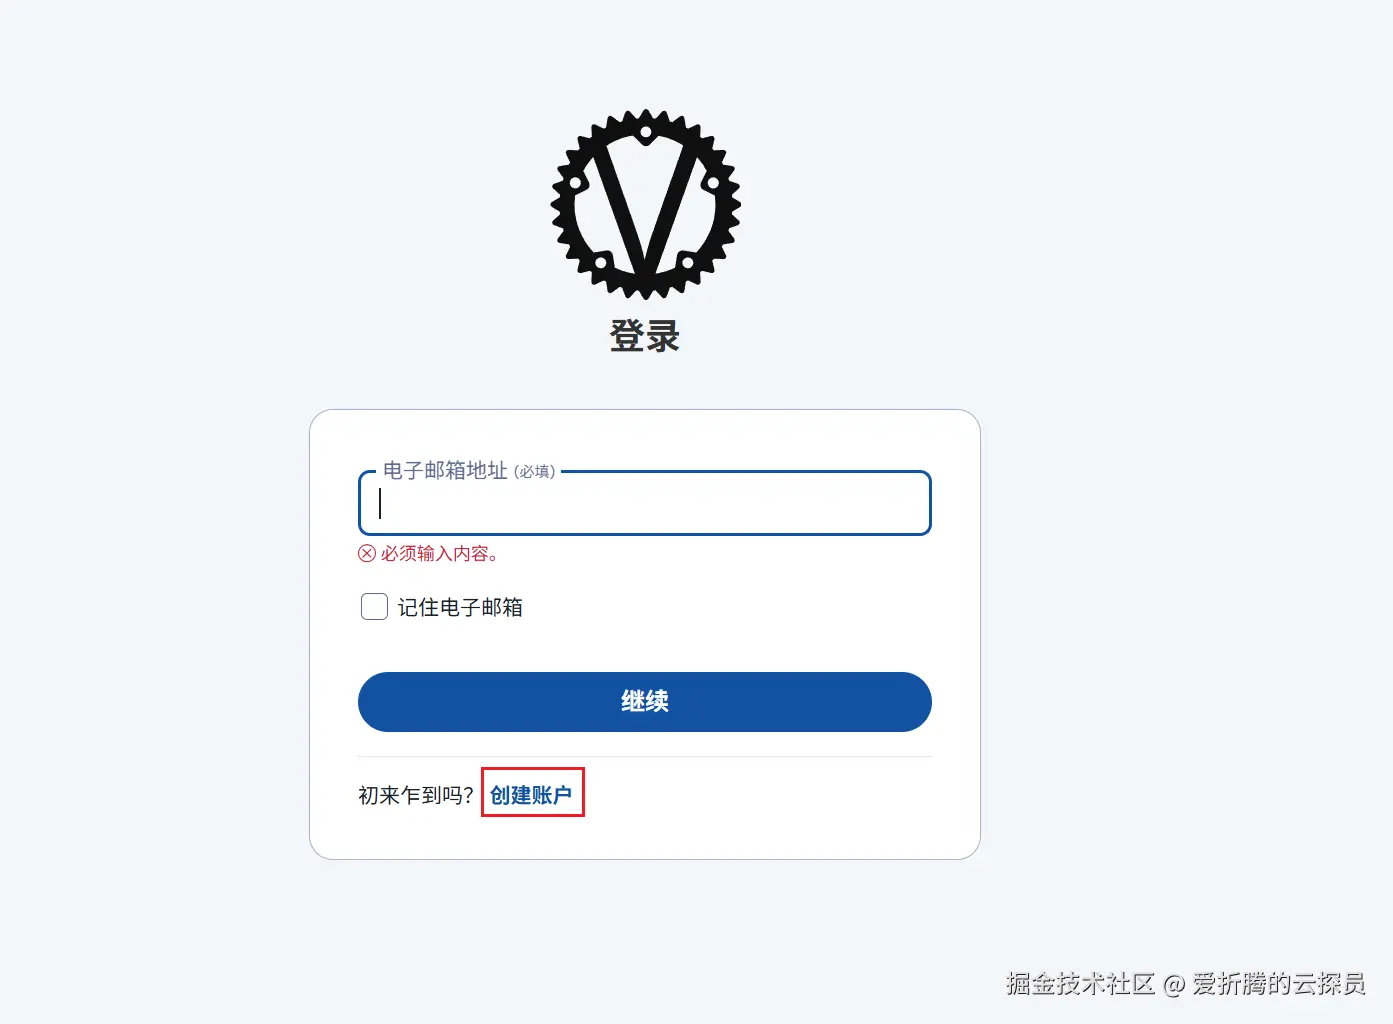This screenshot has height=1024, width=1393.
Task: Click the 必须输入内容 error message
Action: 439,554
